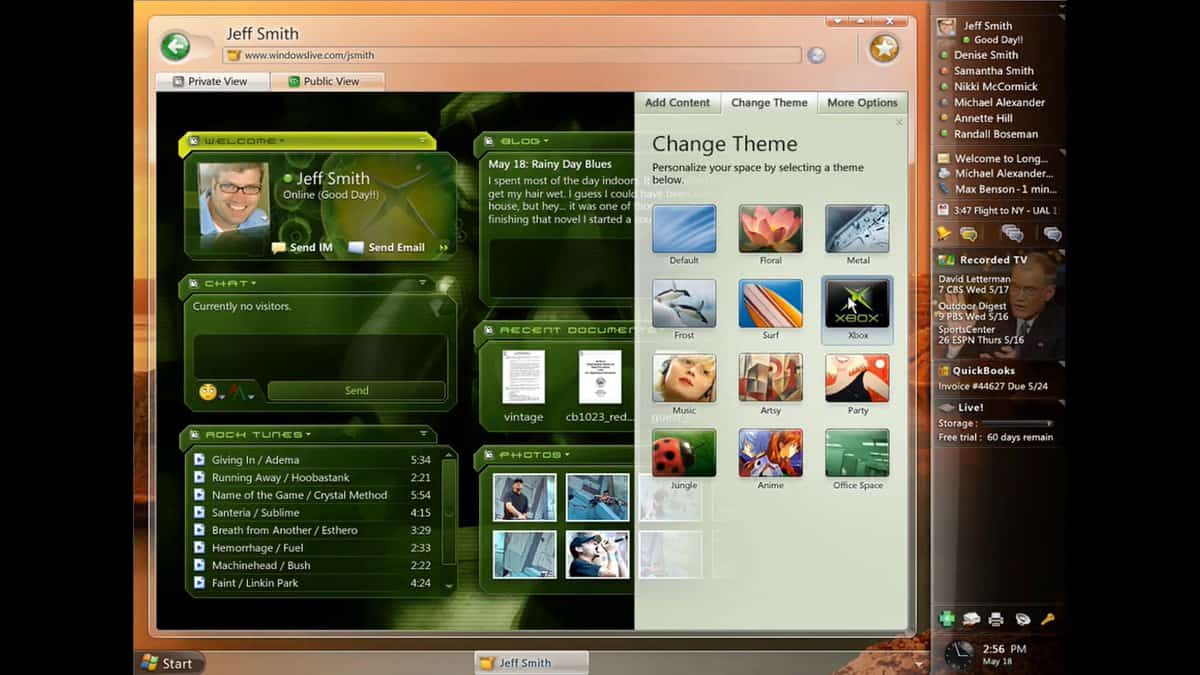This screenshot has width=1200, height=675.
Task: Click the Send button in Chat
Action: point(356,391)
